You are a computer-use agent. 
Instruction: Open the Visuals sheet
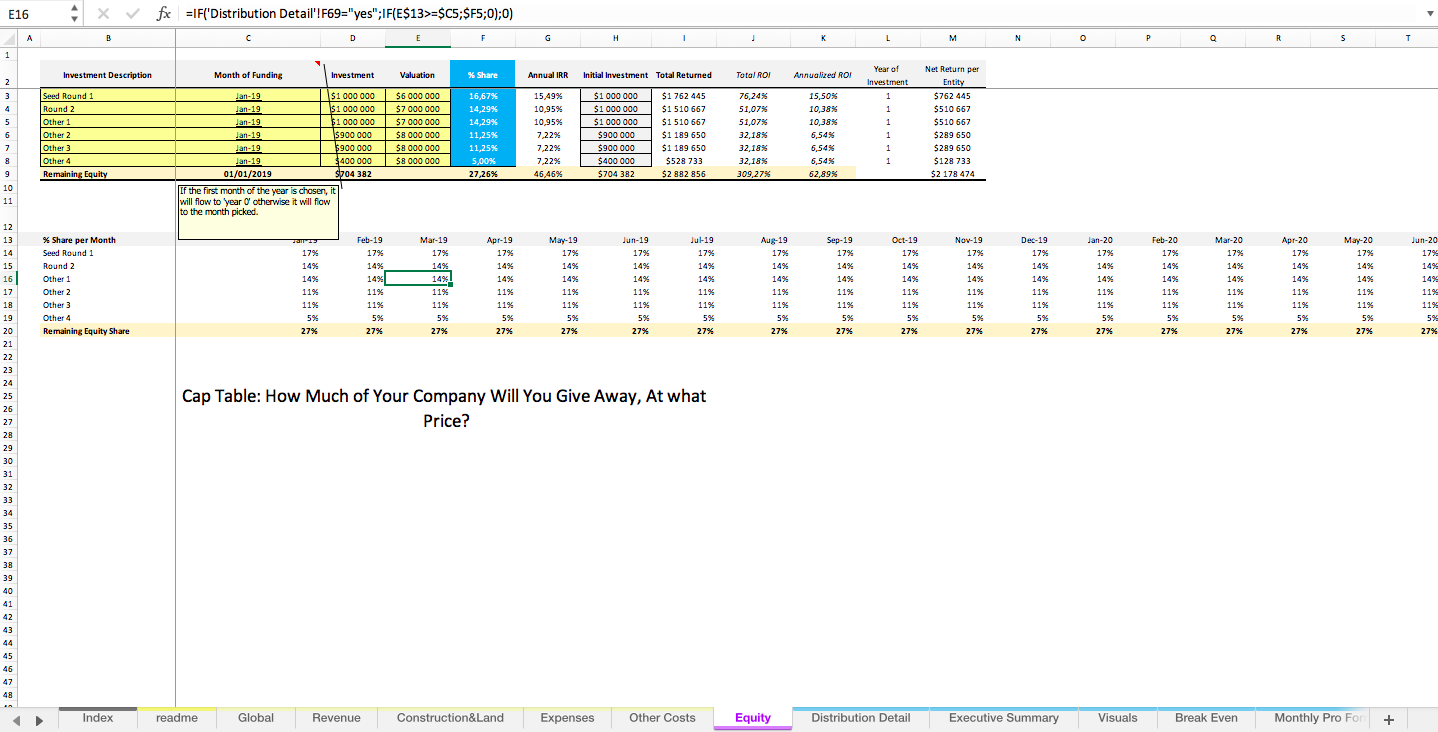pos(1117,718)
